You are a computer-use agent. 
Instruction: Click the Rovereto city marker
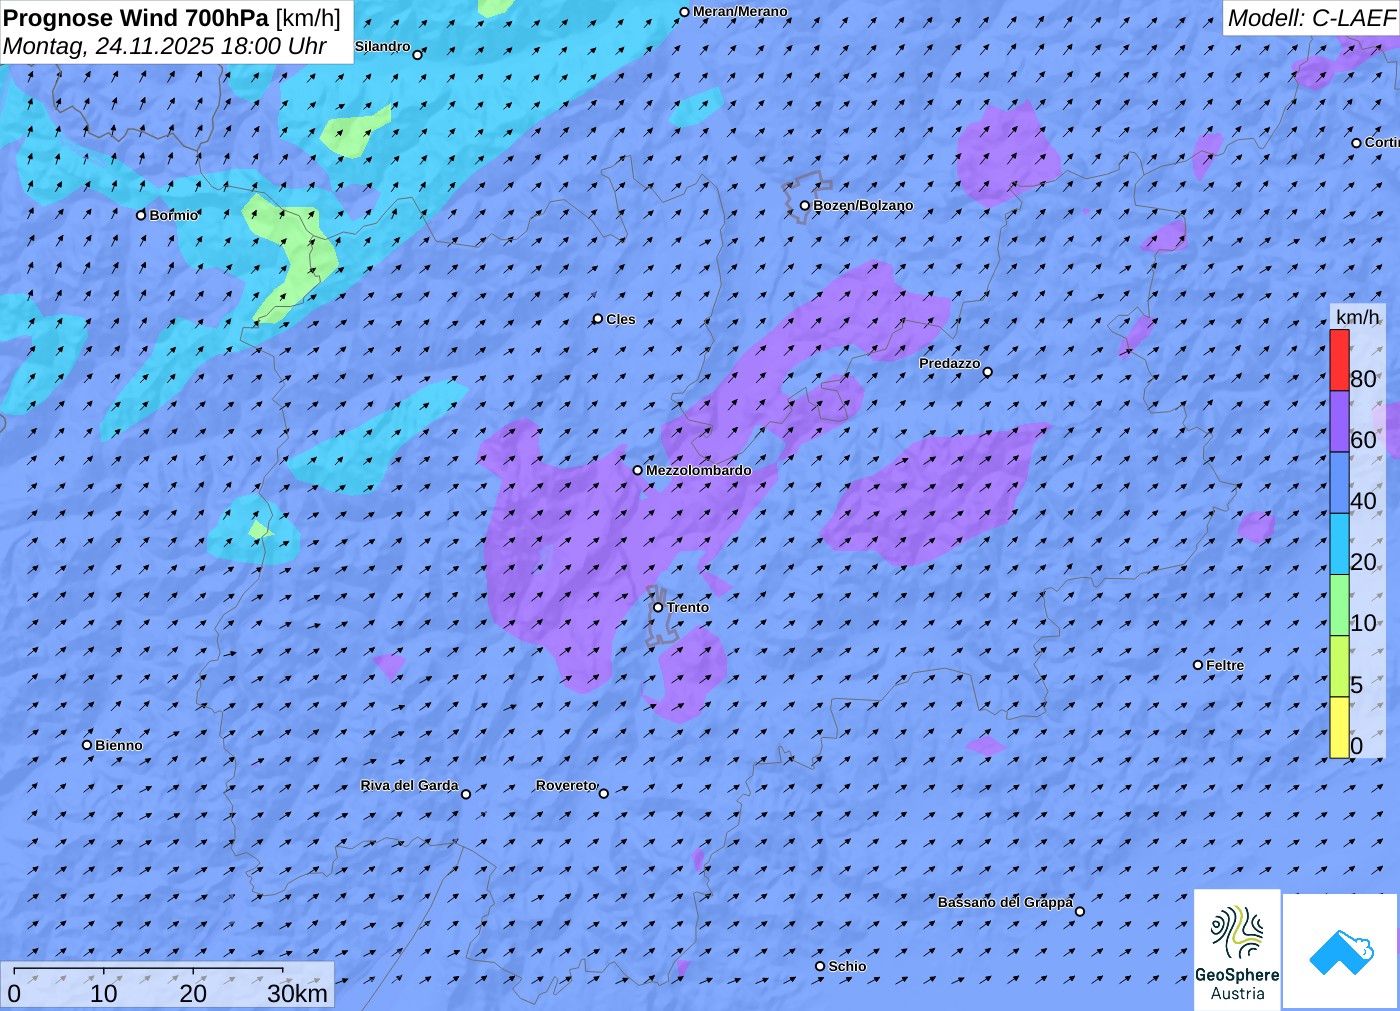coord(604,793)
